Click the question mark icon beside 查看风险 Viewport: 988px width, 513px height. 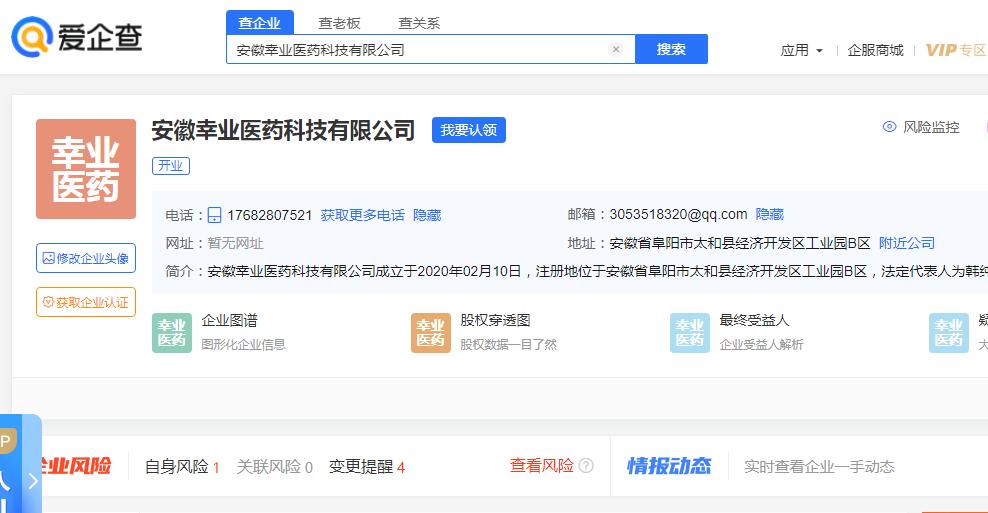[586, 466]
